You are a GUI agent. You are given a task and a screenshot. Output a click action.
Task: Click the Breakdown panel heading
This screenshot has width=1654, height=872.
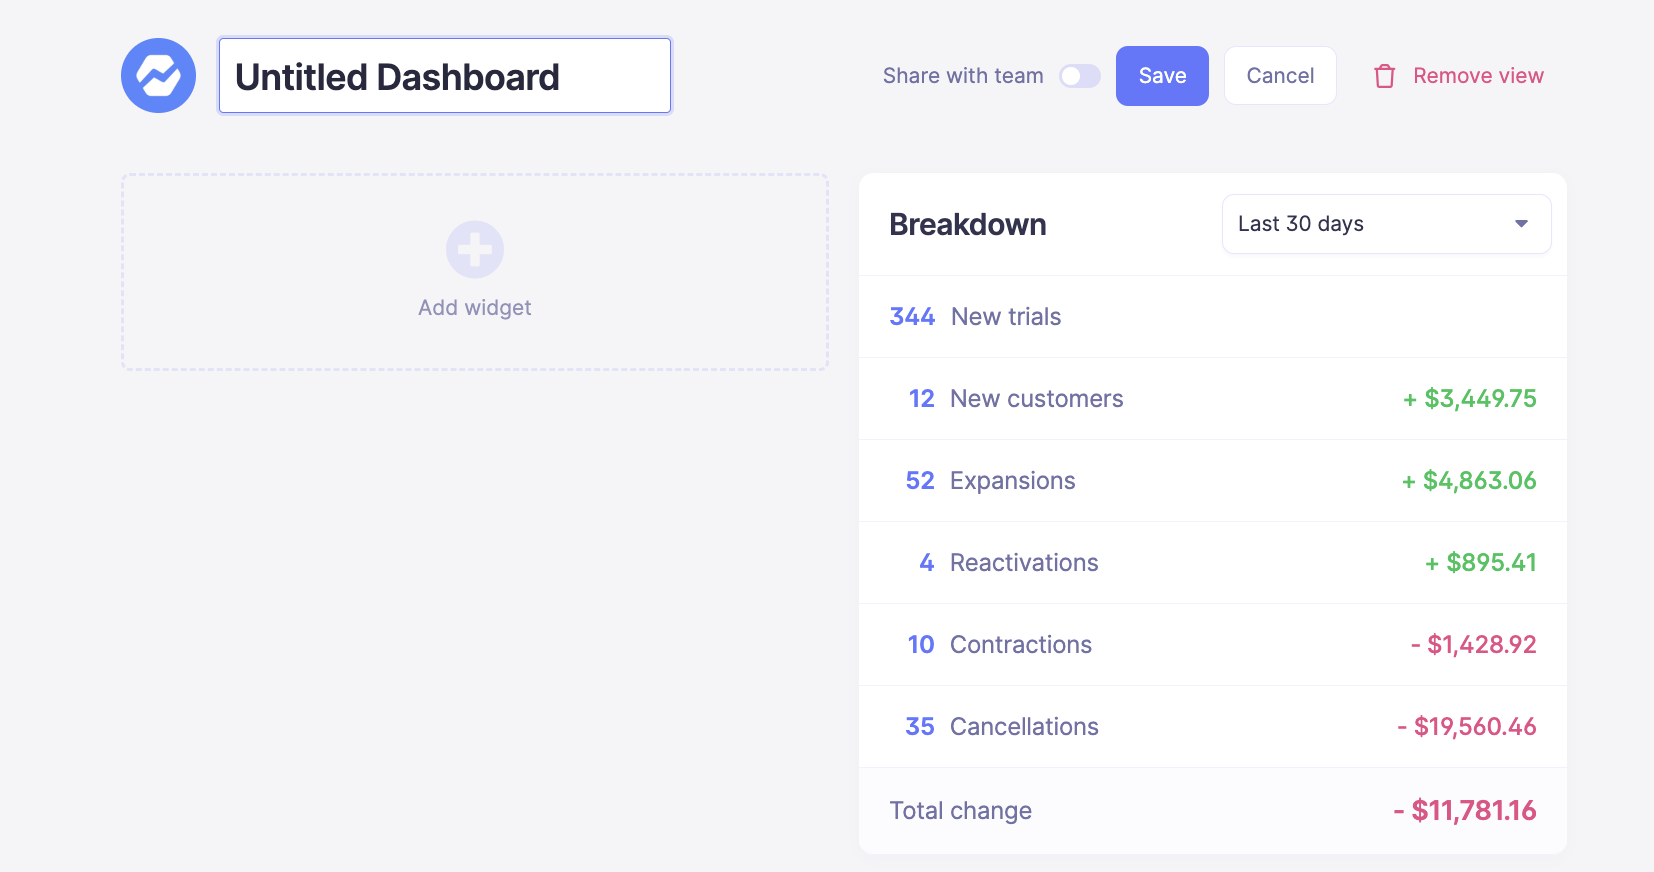point(968,225)
